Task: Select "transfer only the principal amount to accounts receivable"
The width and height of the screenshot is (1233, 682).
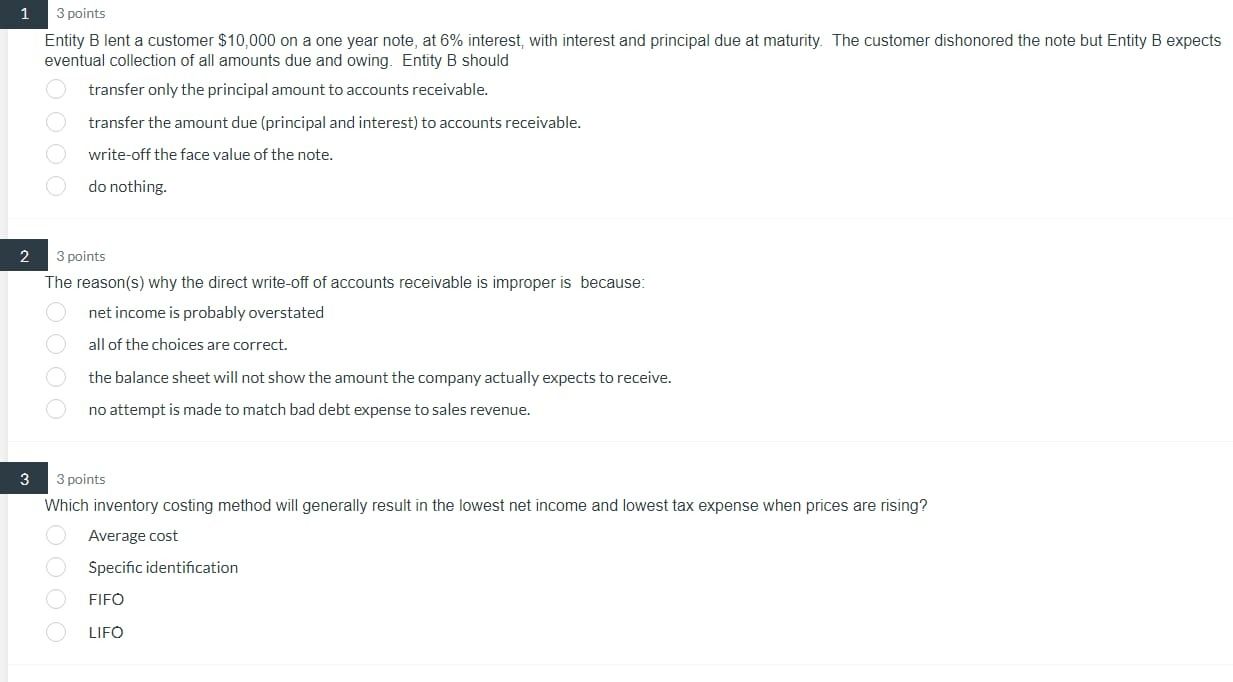Action: coord(55,89)
